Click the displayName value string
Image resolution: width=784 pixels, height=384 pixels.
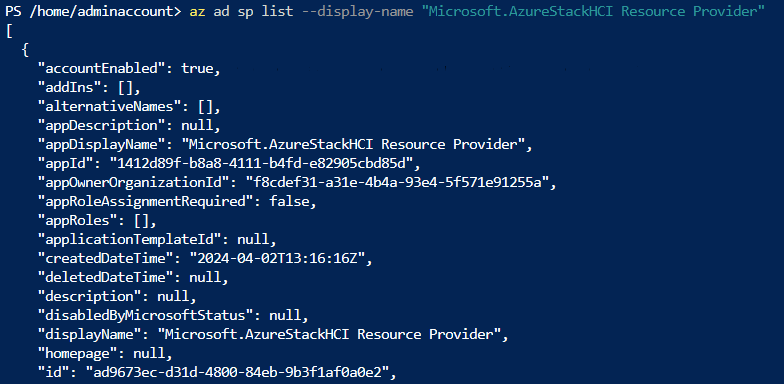click(328, 334)
